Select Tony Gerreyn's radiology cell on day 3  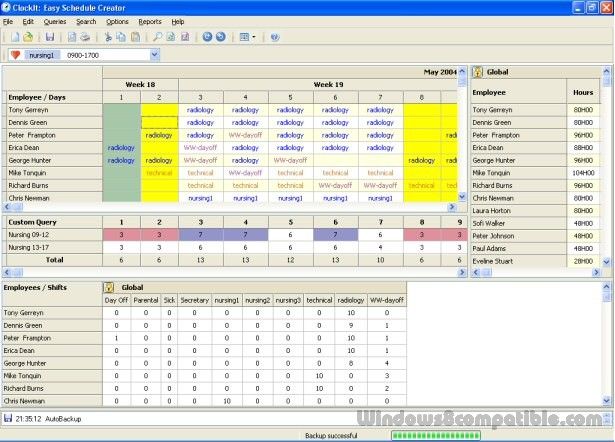click(x=200, y=110)
